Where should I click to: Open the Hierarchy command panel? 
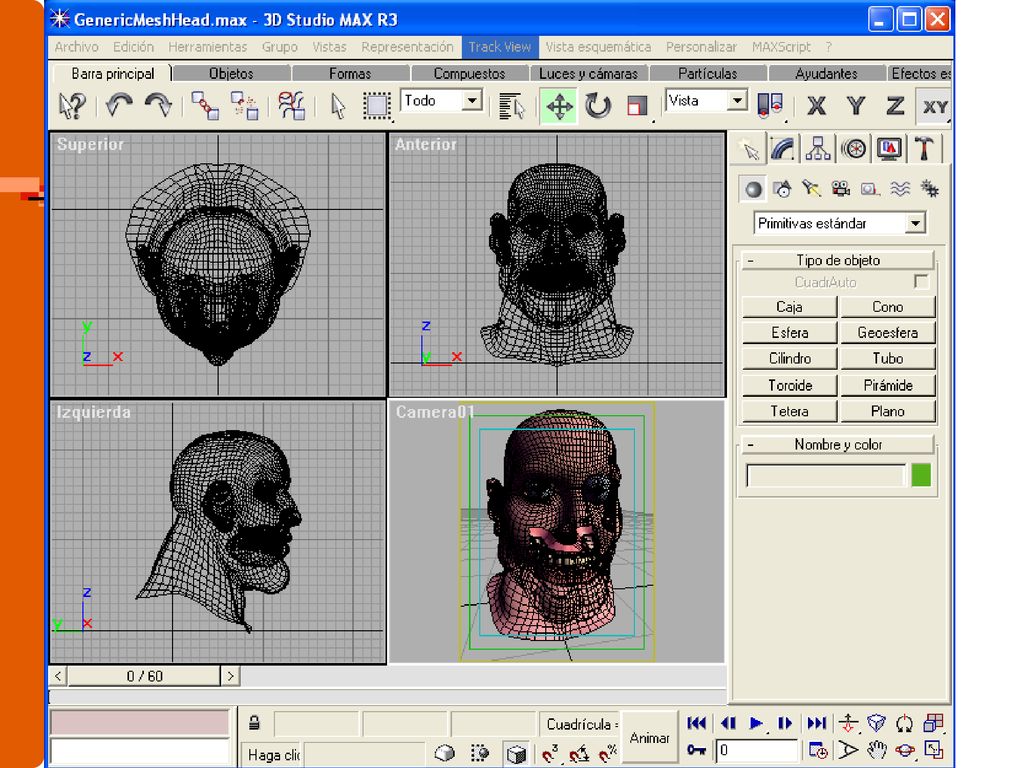click(x=818, y=150)
